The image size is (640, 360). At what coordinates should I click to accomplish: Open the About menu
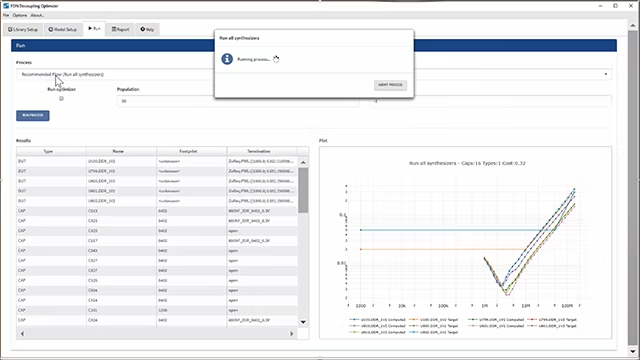click(x=37, y=15)
